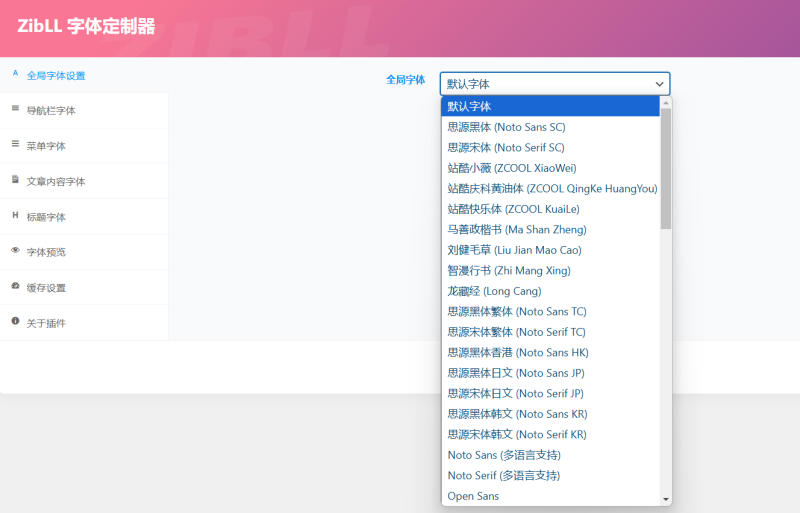Click the eye icon beside 字体预览
This screenshot has width=800, height=513.
[15, 251]
